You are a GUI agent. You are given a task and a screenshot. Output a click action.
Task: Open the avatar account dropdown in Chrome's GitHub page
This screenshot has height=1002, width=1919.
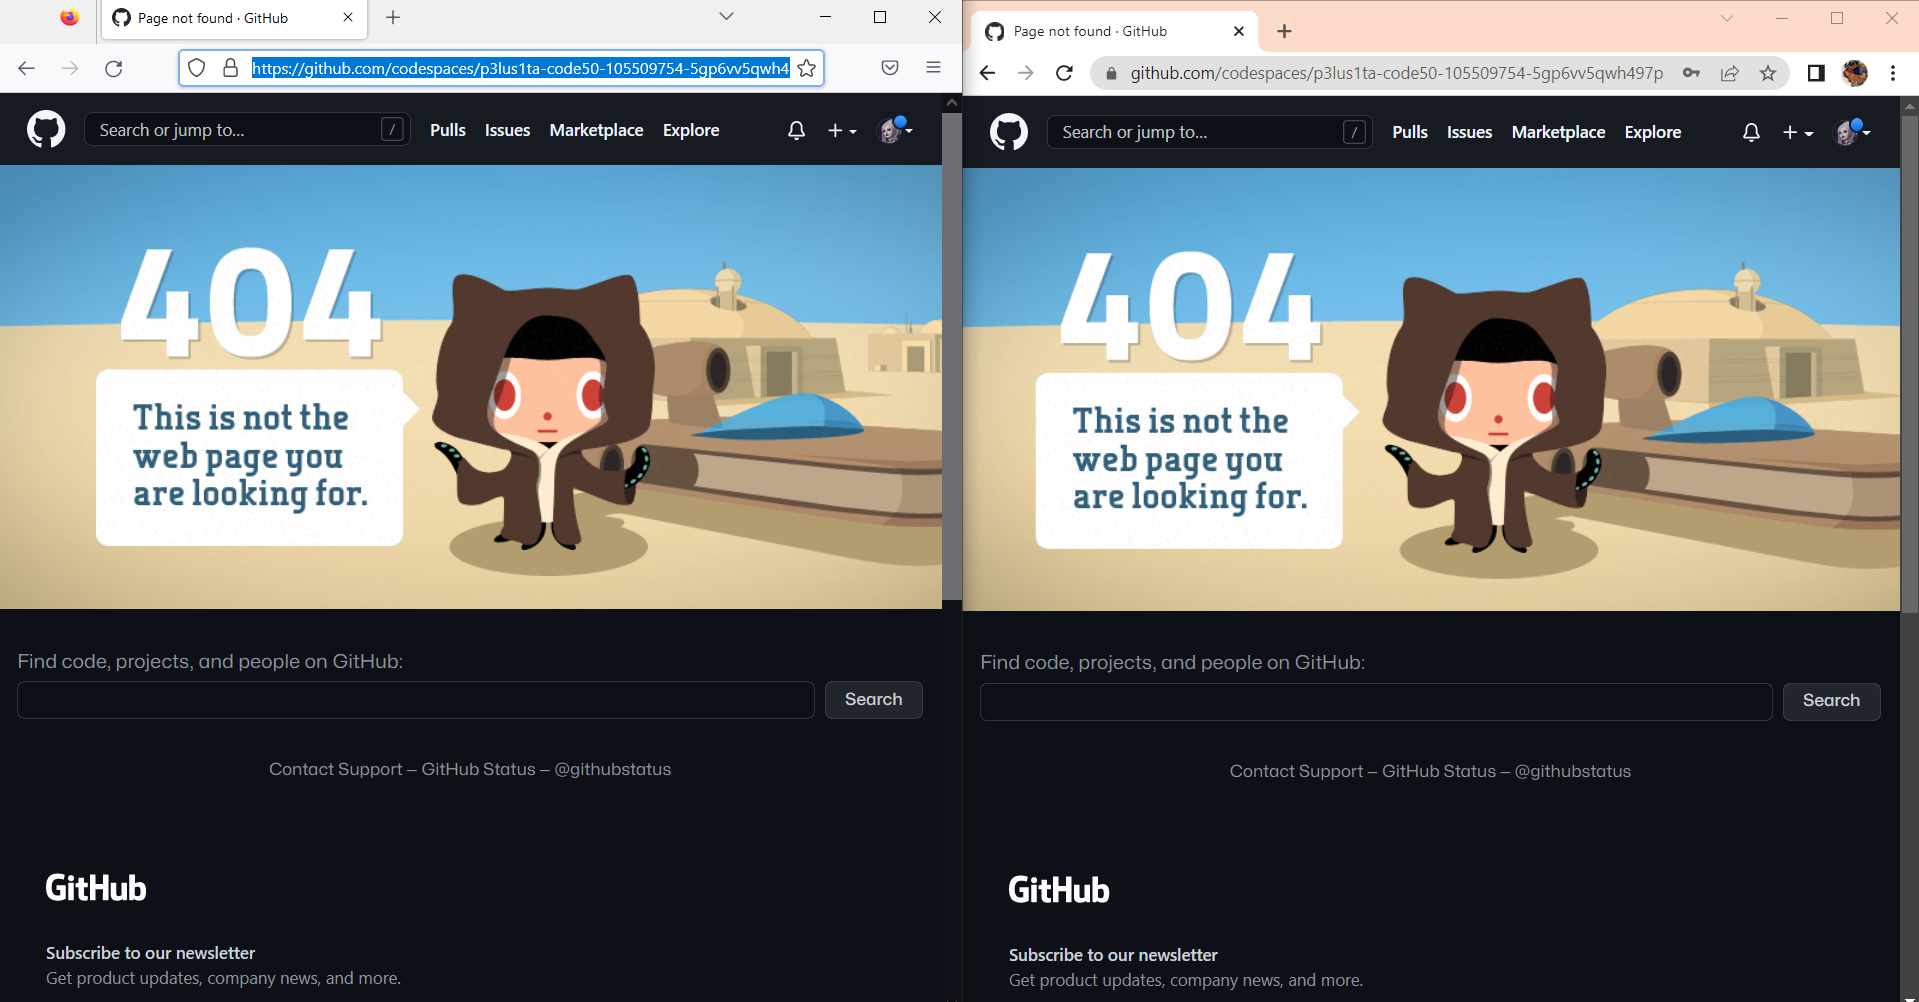[x=1851, y=132]
